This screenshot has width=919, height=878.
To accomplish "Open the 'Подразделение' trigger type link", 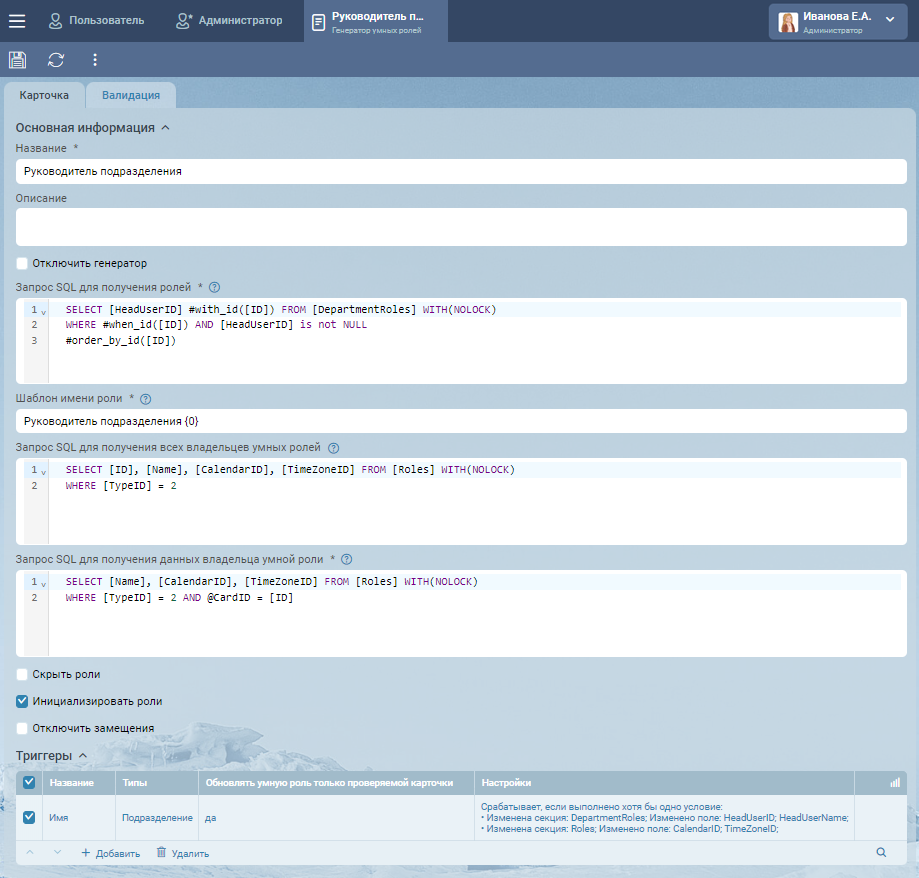I will tap(157, 818).
